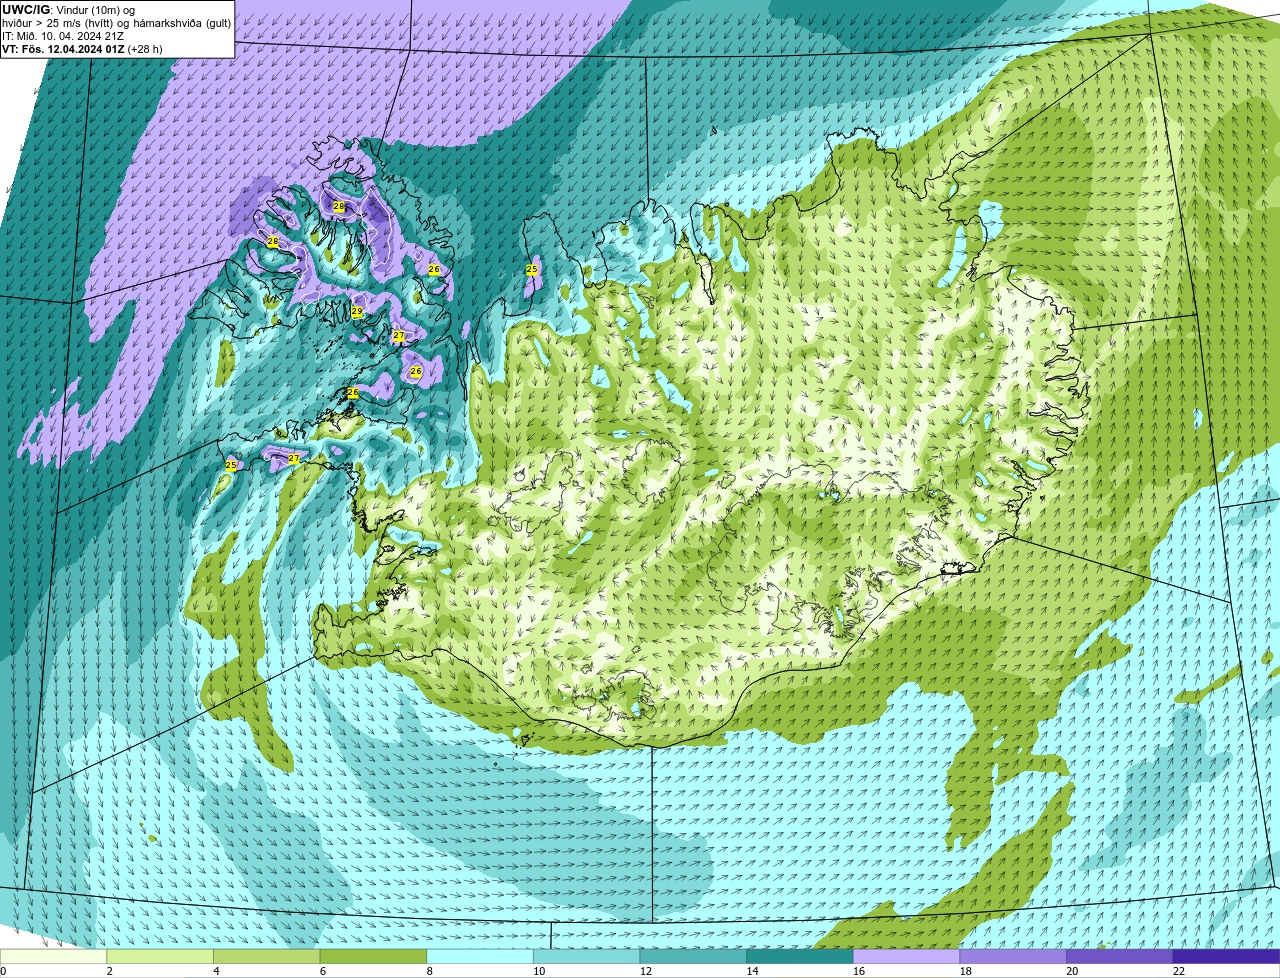The image size is (1280, 978).
Task: Click the scale label "14" under the legend
Action: [752, 971]
